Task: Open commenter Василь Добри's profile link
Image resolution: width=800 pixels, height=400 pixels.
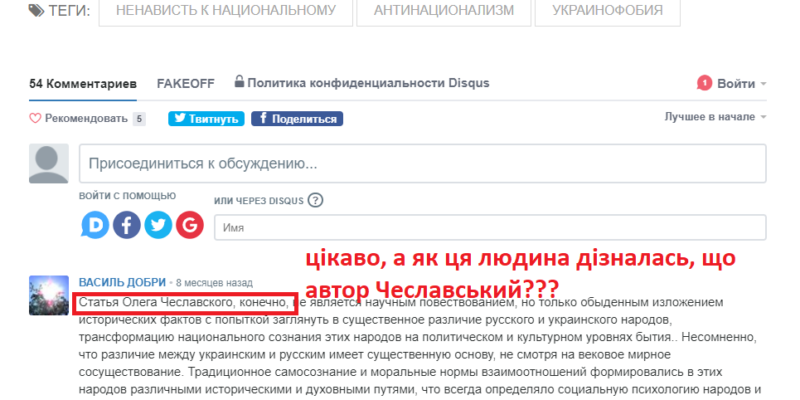Action: [123, 282]
